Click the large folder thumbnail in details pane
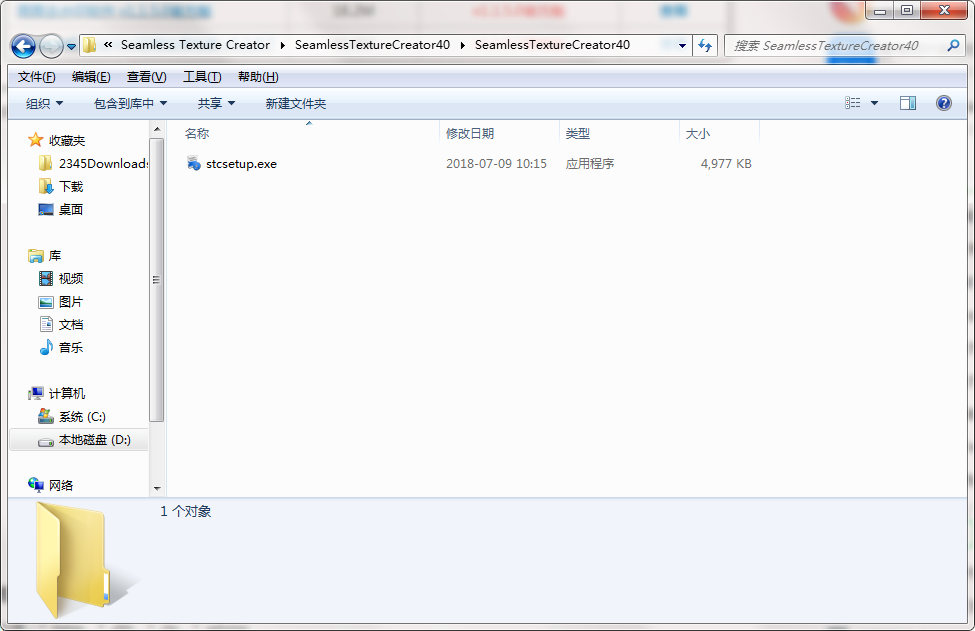Image resolution: width=975 pixels, height=631 pixels. tap(71, 560)
